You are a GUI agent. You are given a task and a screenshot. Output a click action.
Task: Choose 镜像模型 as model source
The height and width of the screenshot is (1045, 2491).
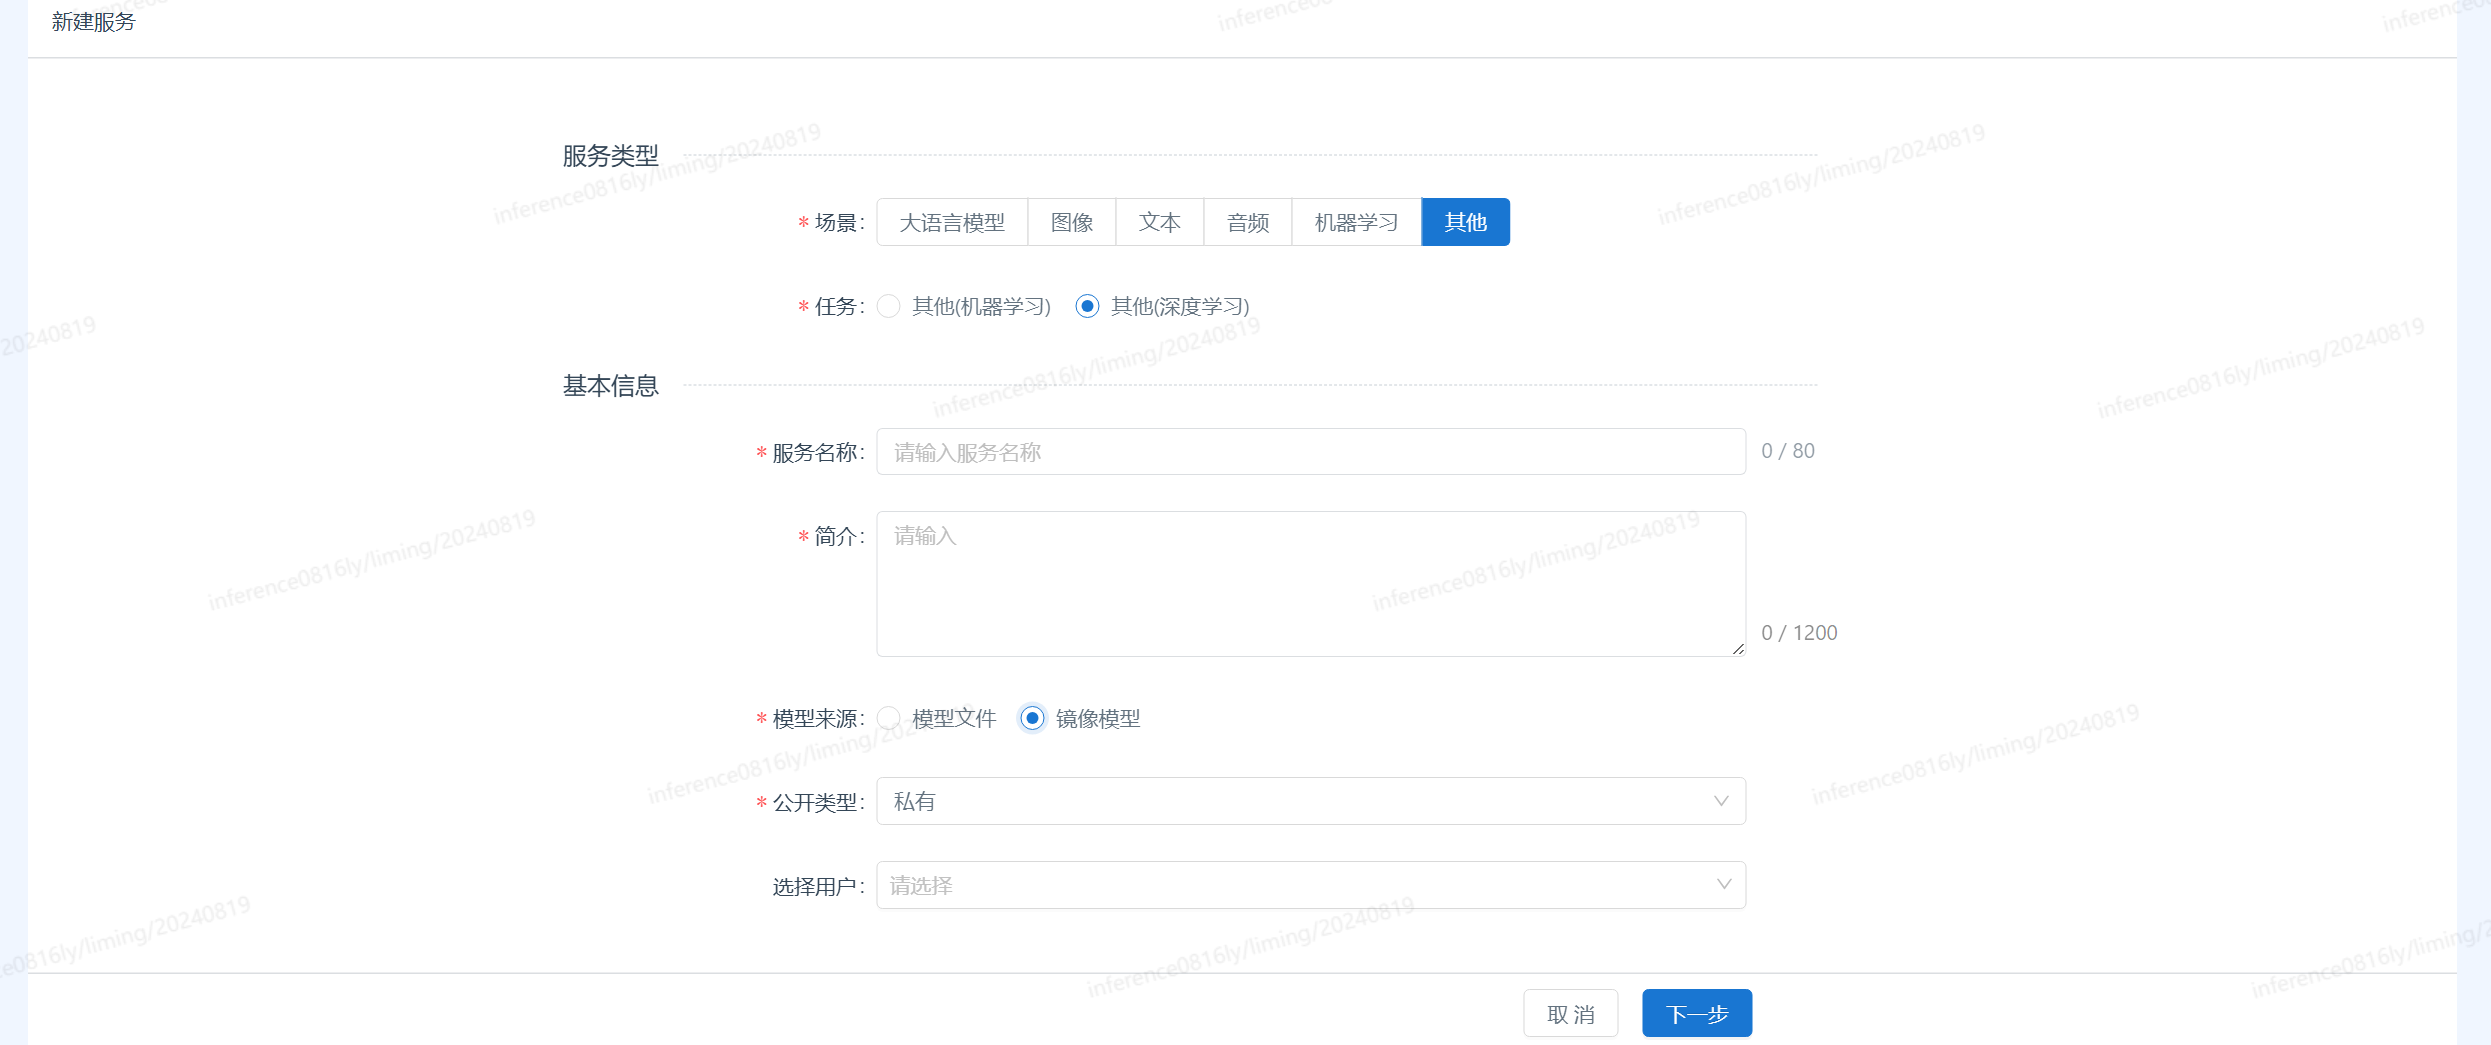pos(1032,718)
